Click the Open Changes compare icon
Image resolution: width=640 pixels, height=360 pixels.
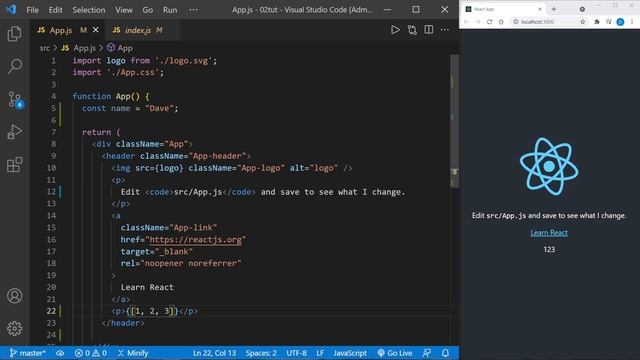[412, 30]
